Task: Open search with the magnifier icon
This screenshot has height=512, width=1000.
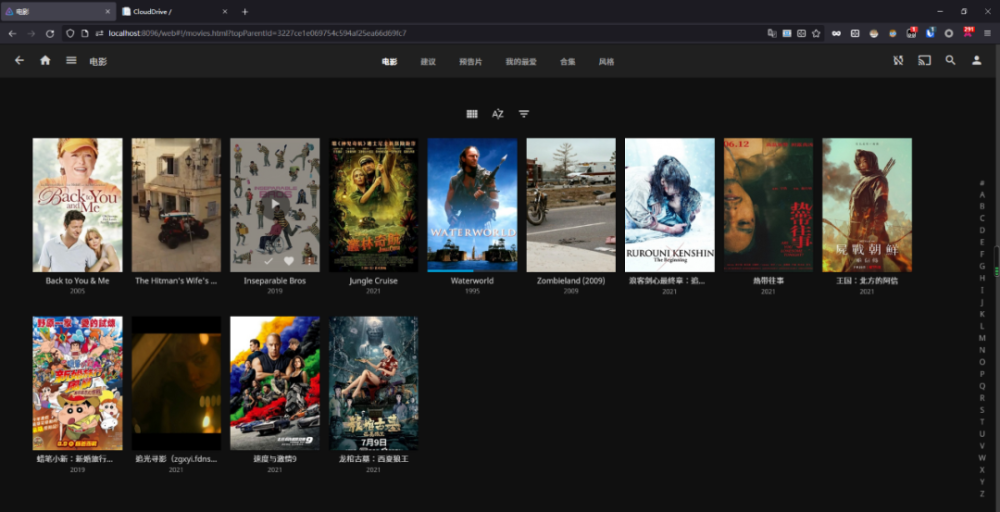Action: click(x=950, y=61)
